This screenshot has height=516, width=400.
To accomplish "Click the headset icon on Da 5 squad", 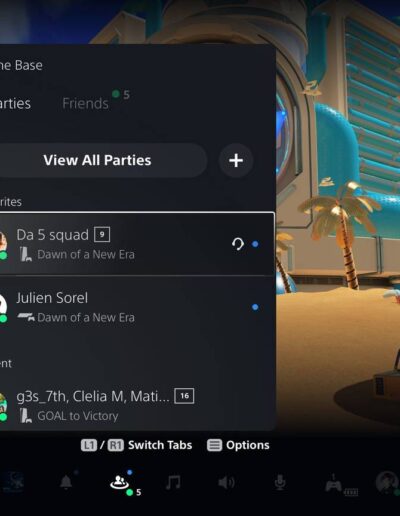I will tap(238, 244).
